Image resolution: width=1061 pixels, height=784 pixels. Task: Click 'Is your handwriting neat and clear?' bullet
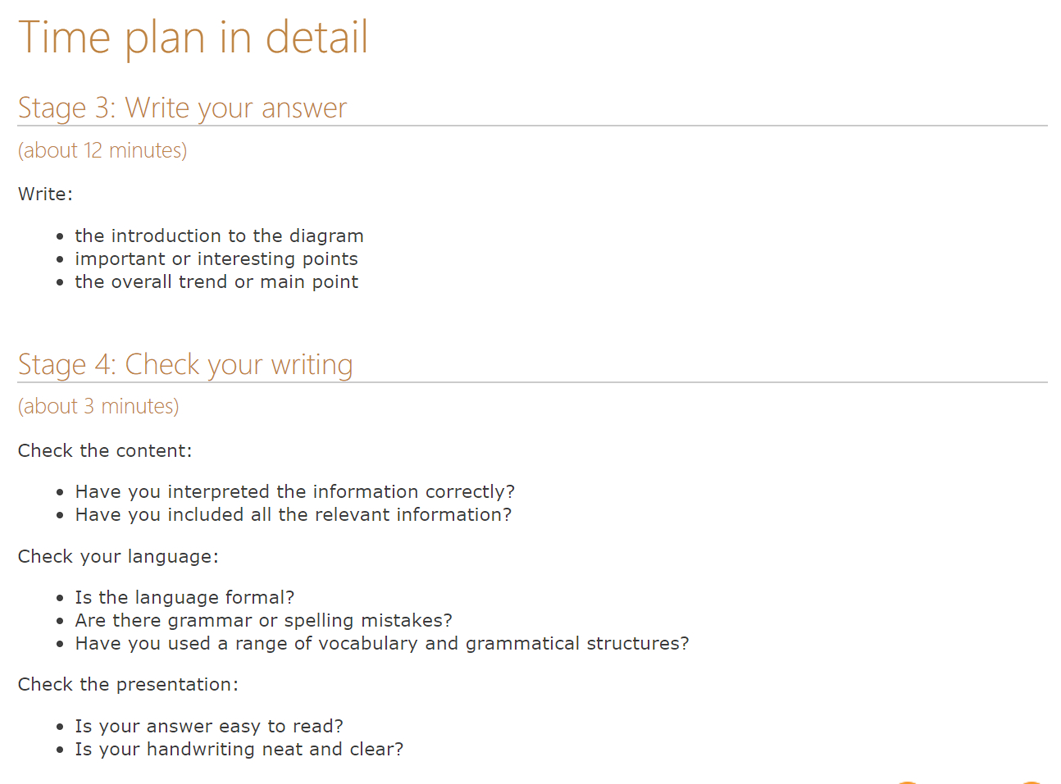coord(239,750)
